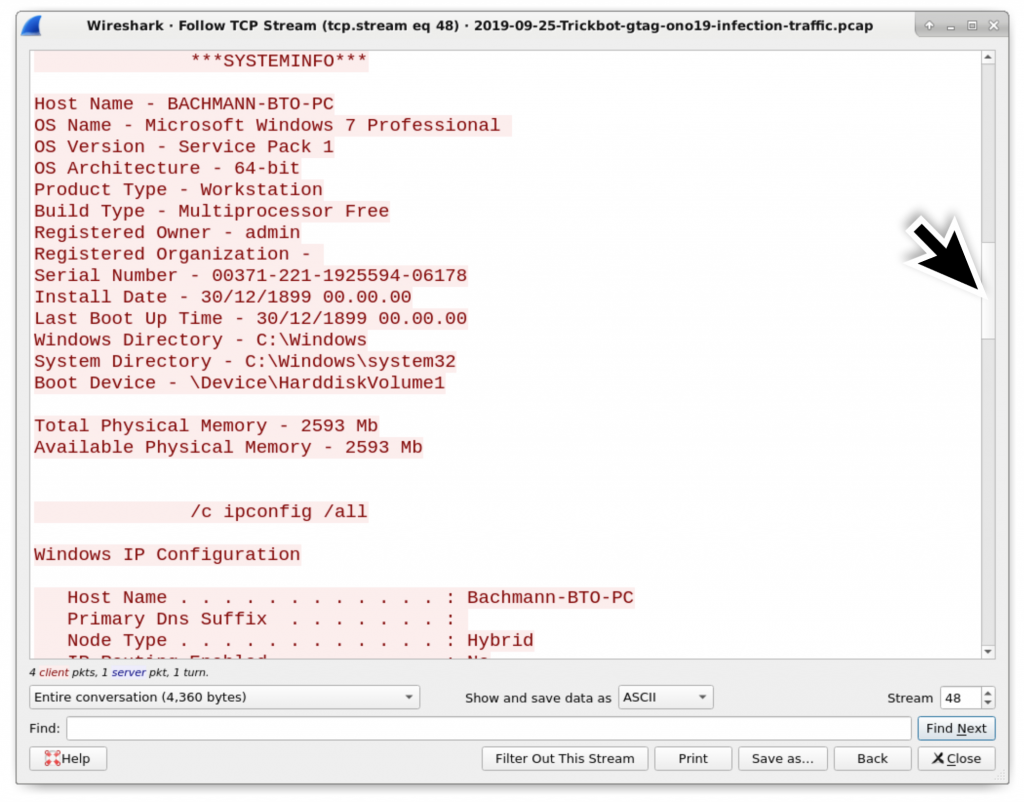Click the packet summary status text
Image resolution: width=1024 pixels, height=802 pixels.
pyautogui.click(x=119, y=672)
